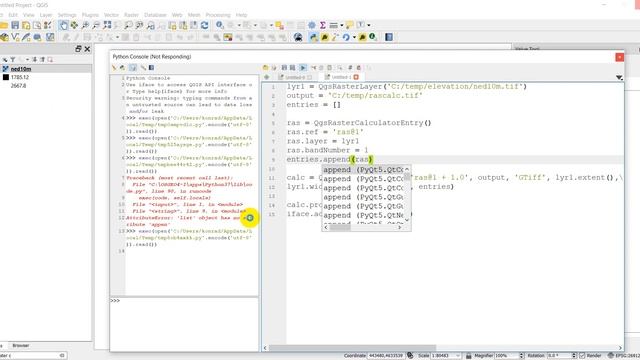Open the console Help book icon
Image resolution: width=640 pixels, height=360 pixels.
(151, 68)
